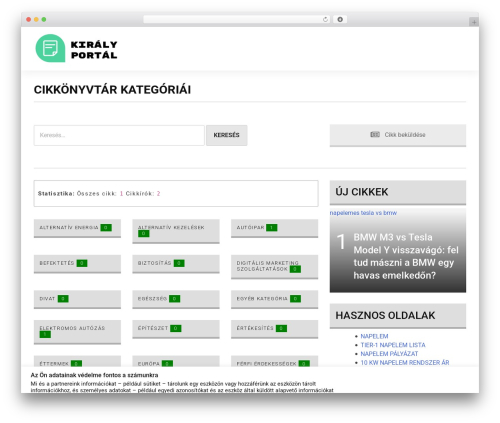The image size is (500, 423).
Task: Click the Cikk beküldése button
Action: 398,135
